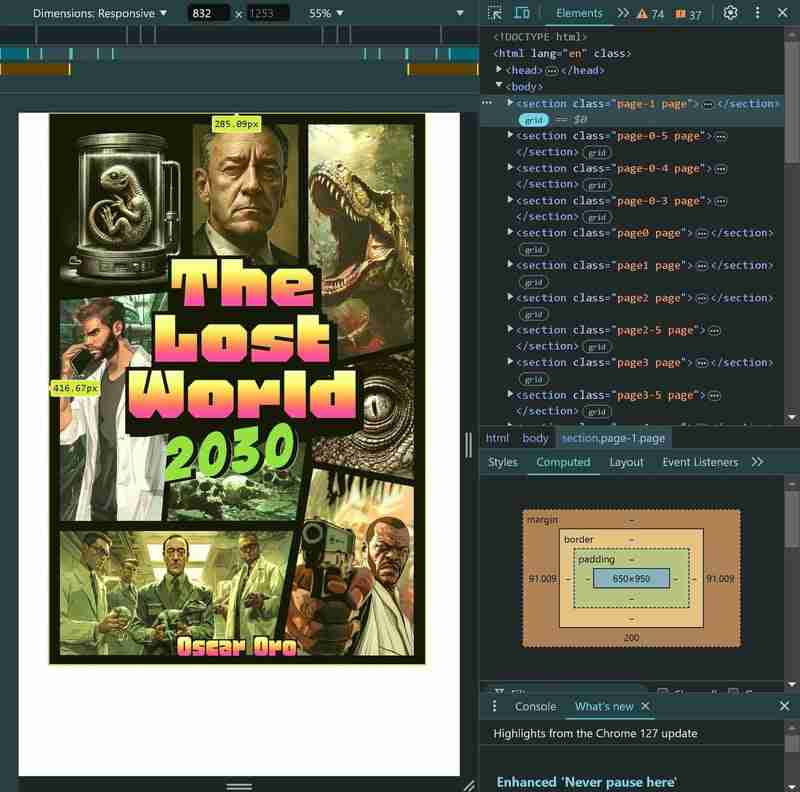Open the 55% zoom dropdown
Viewport: 800px width, 792px height.
pos(326,13)
